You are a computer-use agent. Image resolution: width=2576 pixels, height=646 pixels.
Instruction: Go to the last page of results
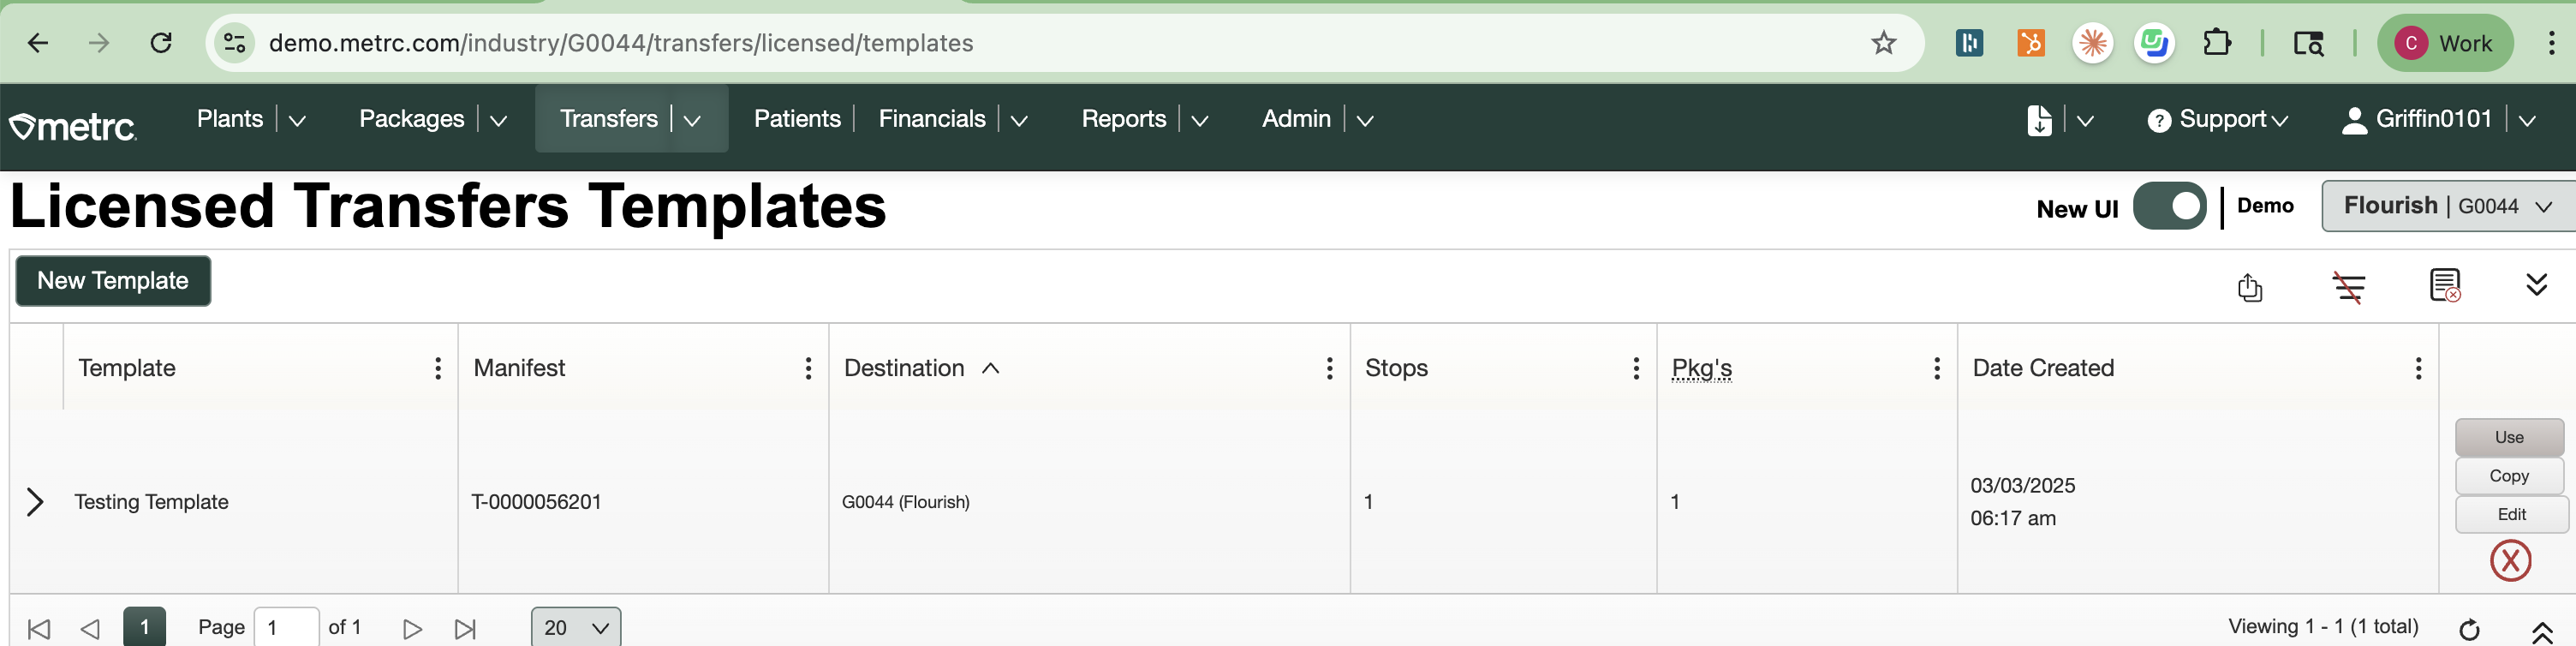tap(465, 629)
